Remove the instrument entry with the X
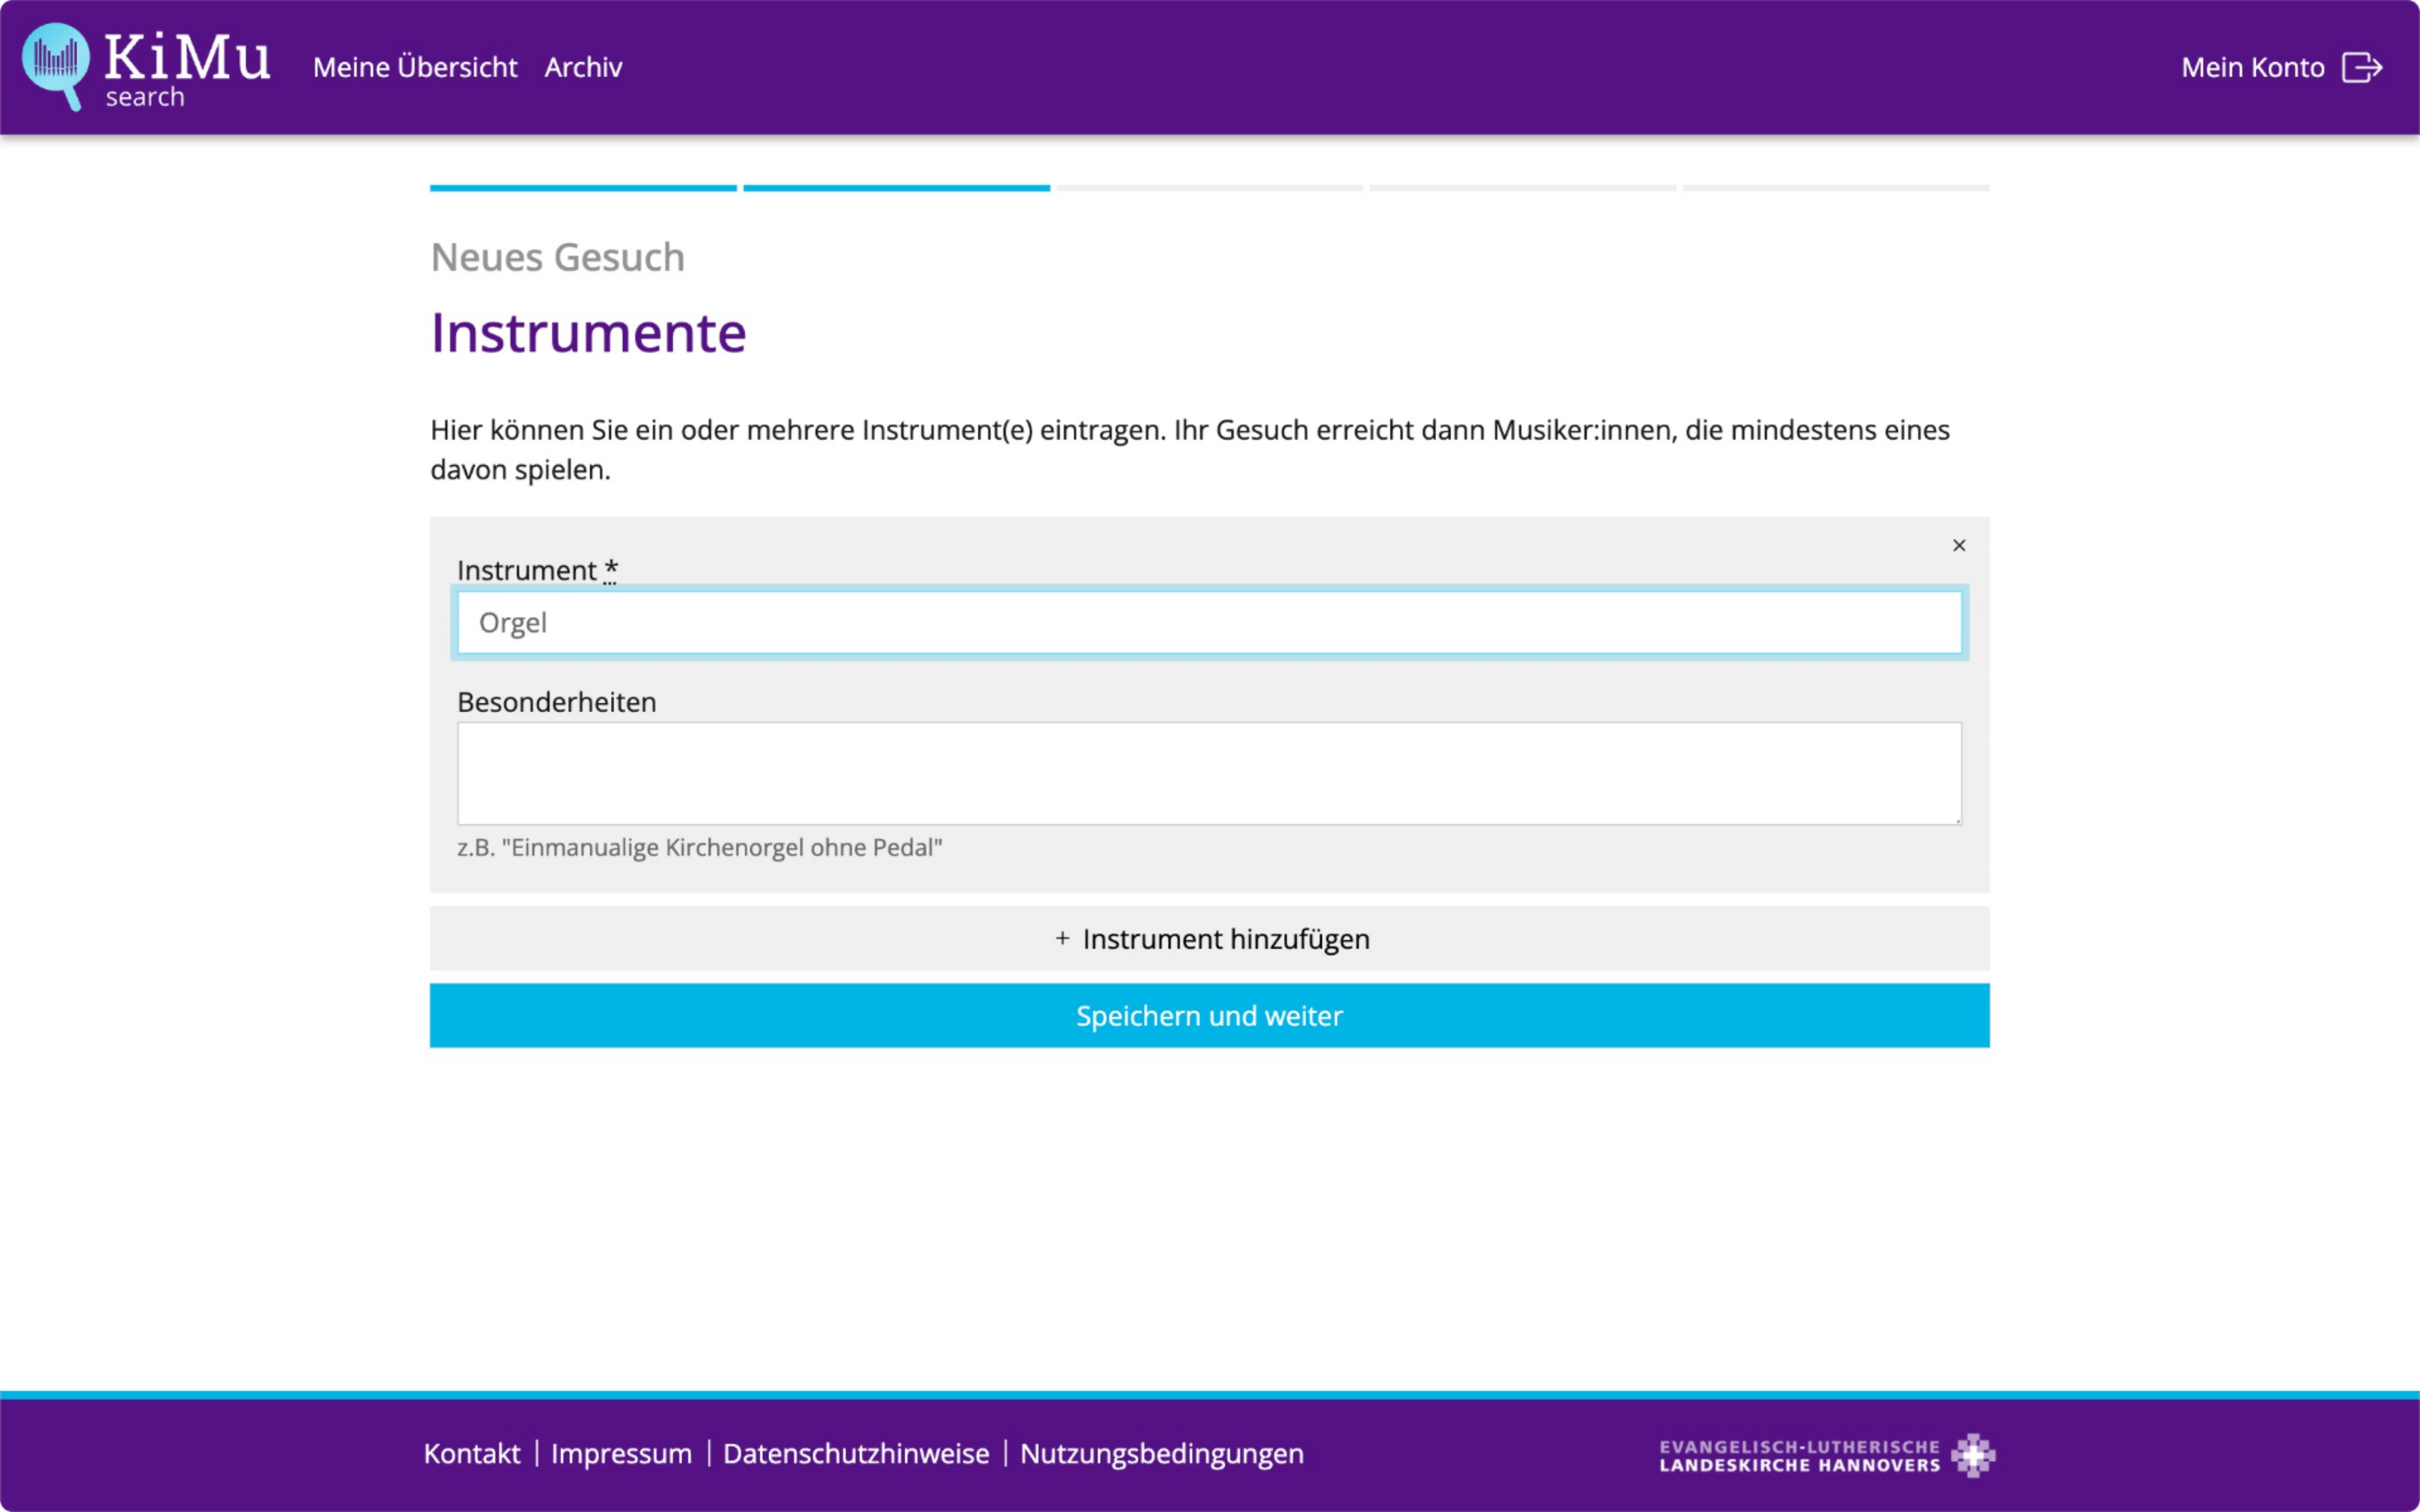The width and height of the screenshot is (2420, 1512). [x=1958, y=545]
